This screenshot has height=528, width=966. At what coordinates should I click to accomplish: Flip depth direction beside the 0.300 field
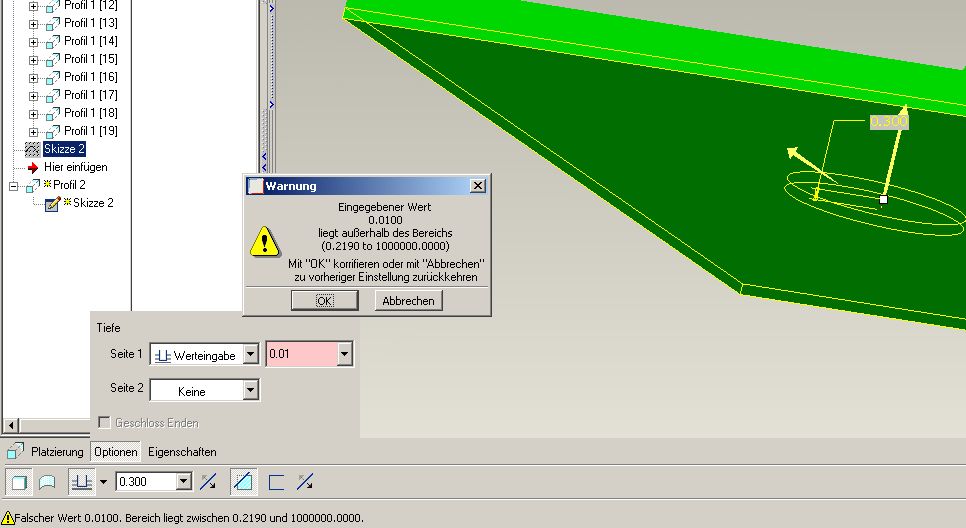pos(208,482)
